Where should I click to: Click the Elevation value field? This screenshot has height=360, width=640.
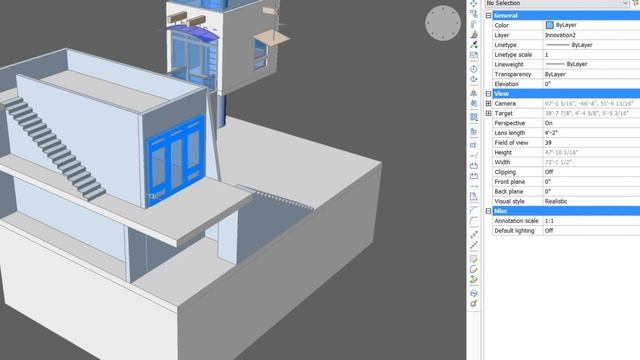591,84
